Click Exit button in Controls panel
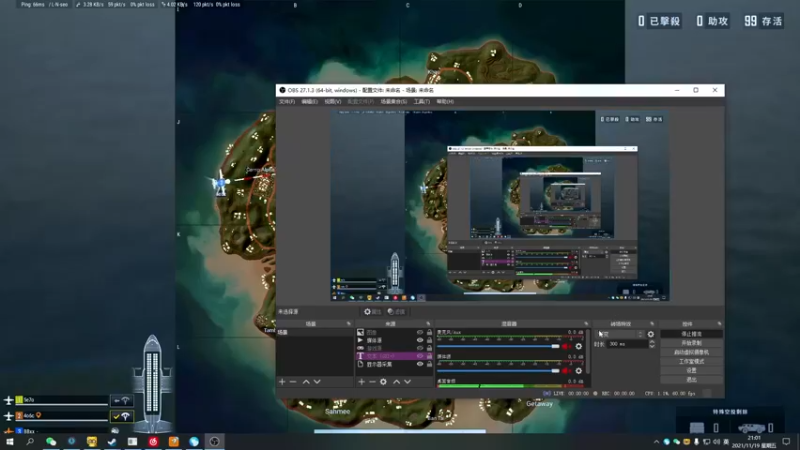 tap(691, 380)
